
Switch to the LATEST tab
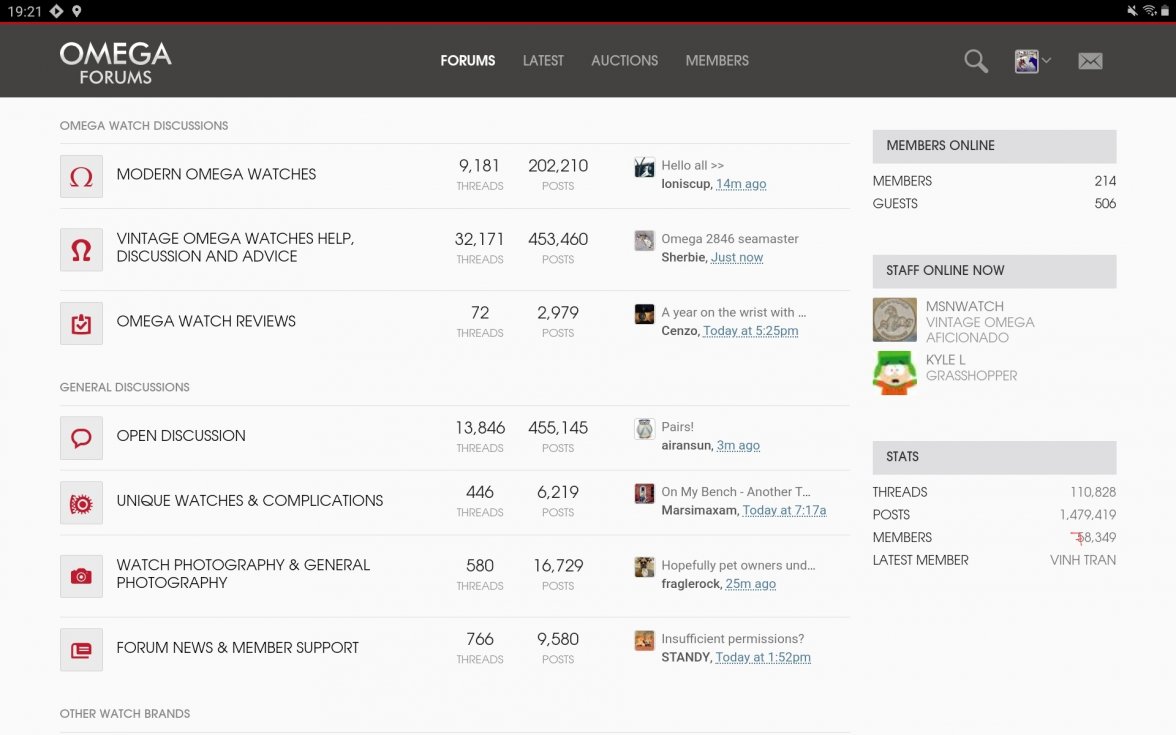(543, 61)
